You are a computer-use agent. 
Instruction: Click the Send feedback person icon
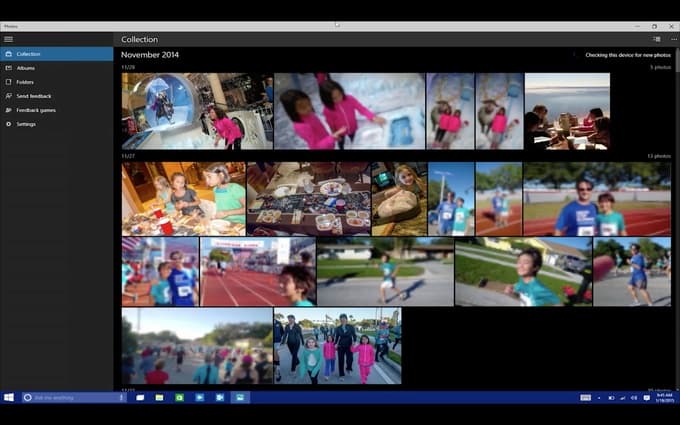(8, 96)
